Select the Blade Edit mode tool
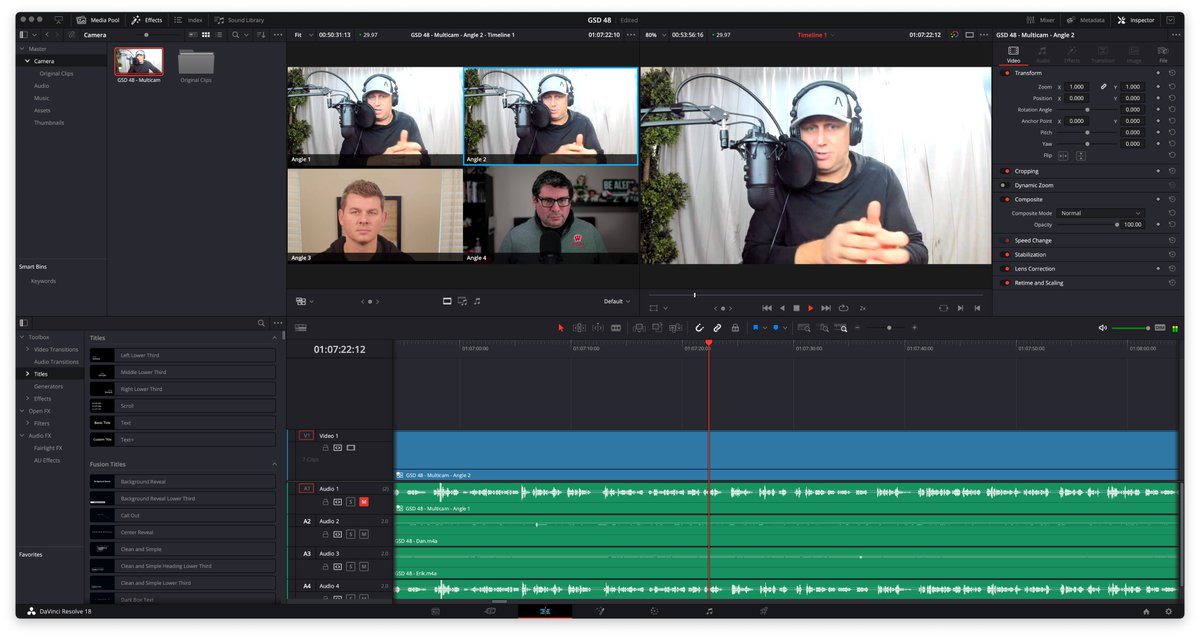This screenshot has width=1200, height=638. click(615, 328)
